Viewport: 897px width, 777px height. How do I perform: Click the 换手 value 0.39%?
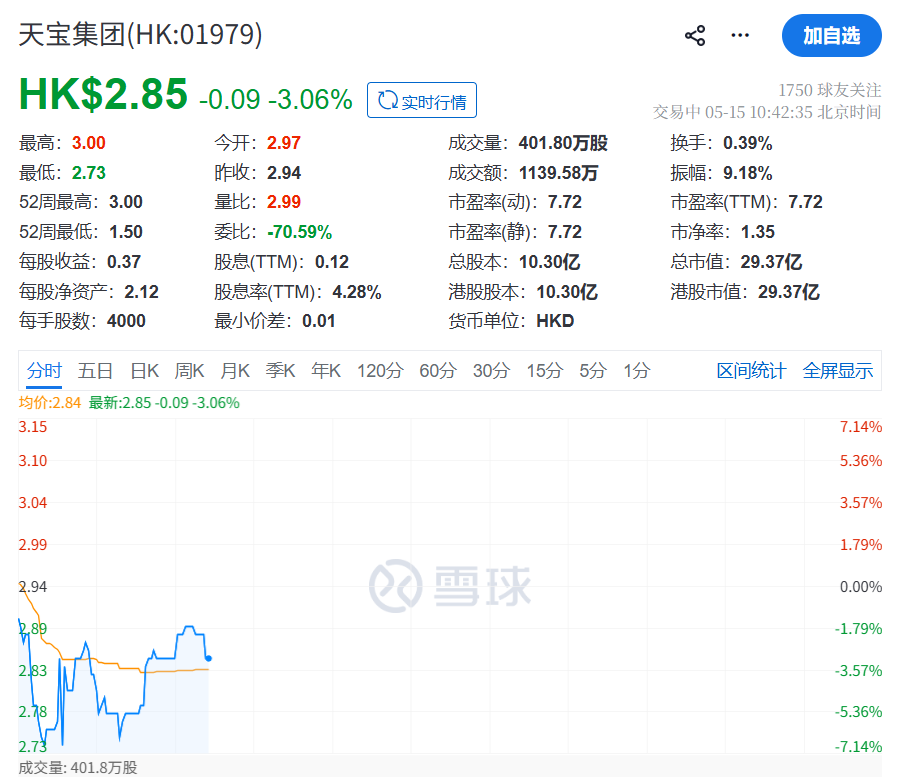point(748,143)
